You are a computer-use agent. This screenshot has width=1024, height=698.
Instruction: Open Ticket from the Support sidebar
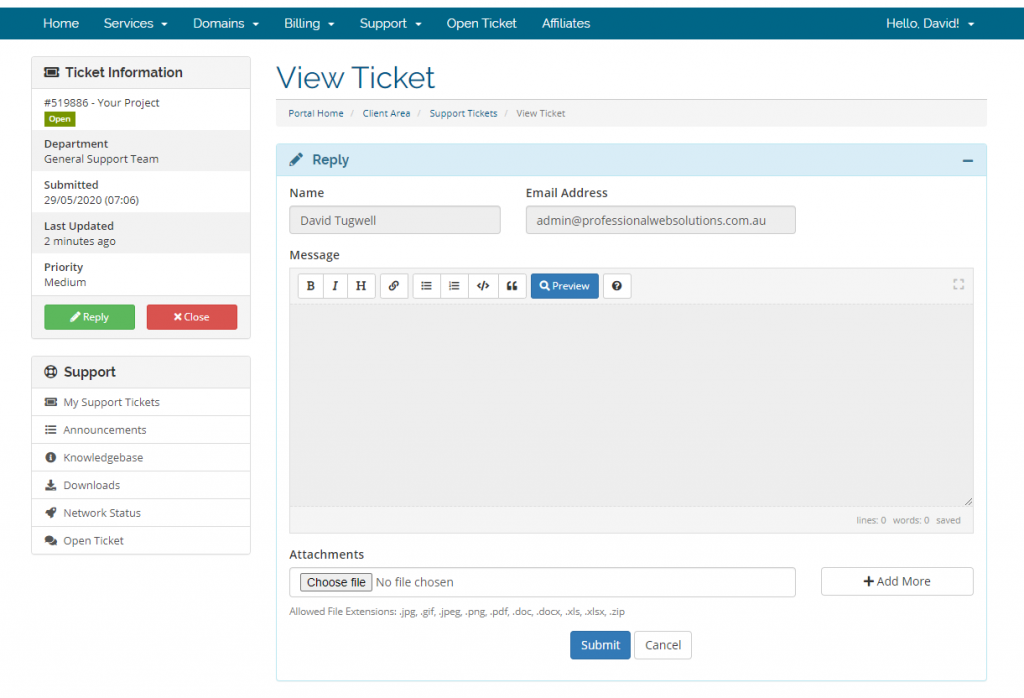point(141,541)
